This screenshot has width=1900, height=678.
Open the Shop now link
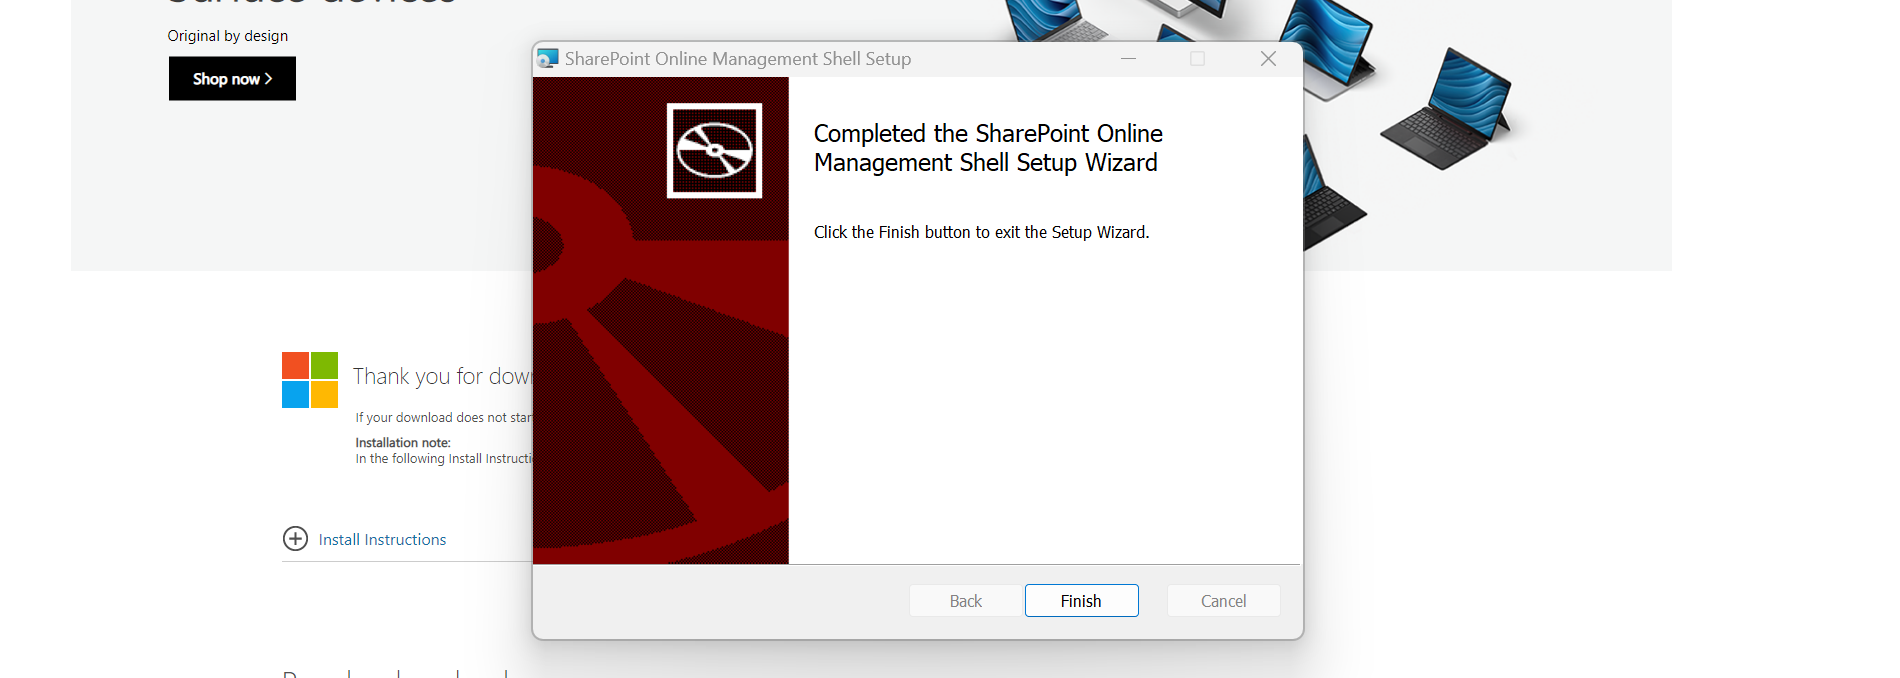click(x=232, y=79)
